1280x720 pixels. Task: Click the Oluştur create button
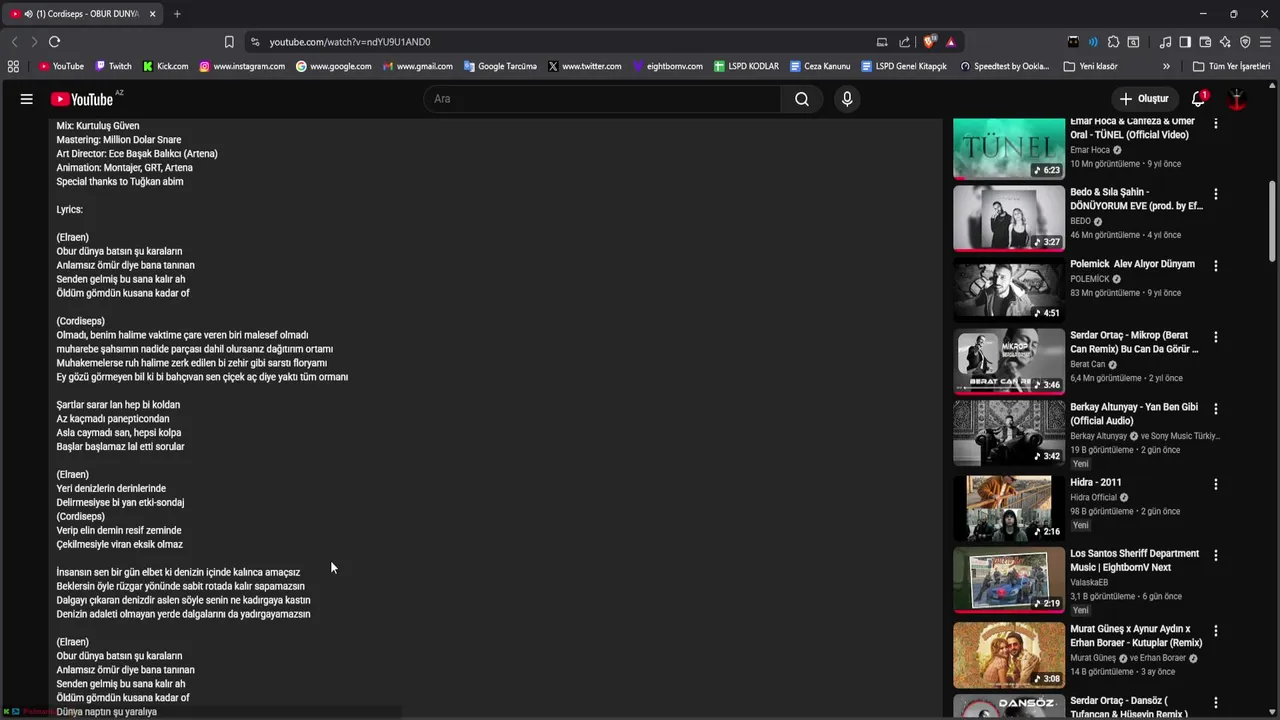pyautogui.click(x=1144, y=99)
